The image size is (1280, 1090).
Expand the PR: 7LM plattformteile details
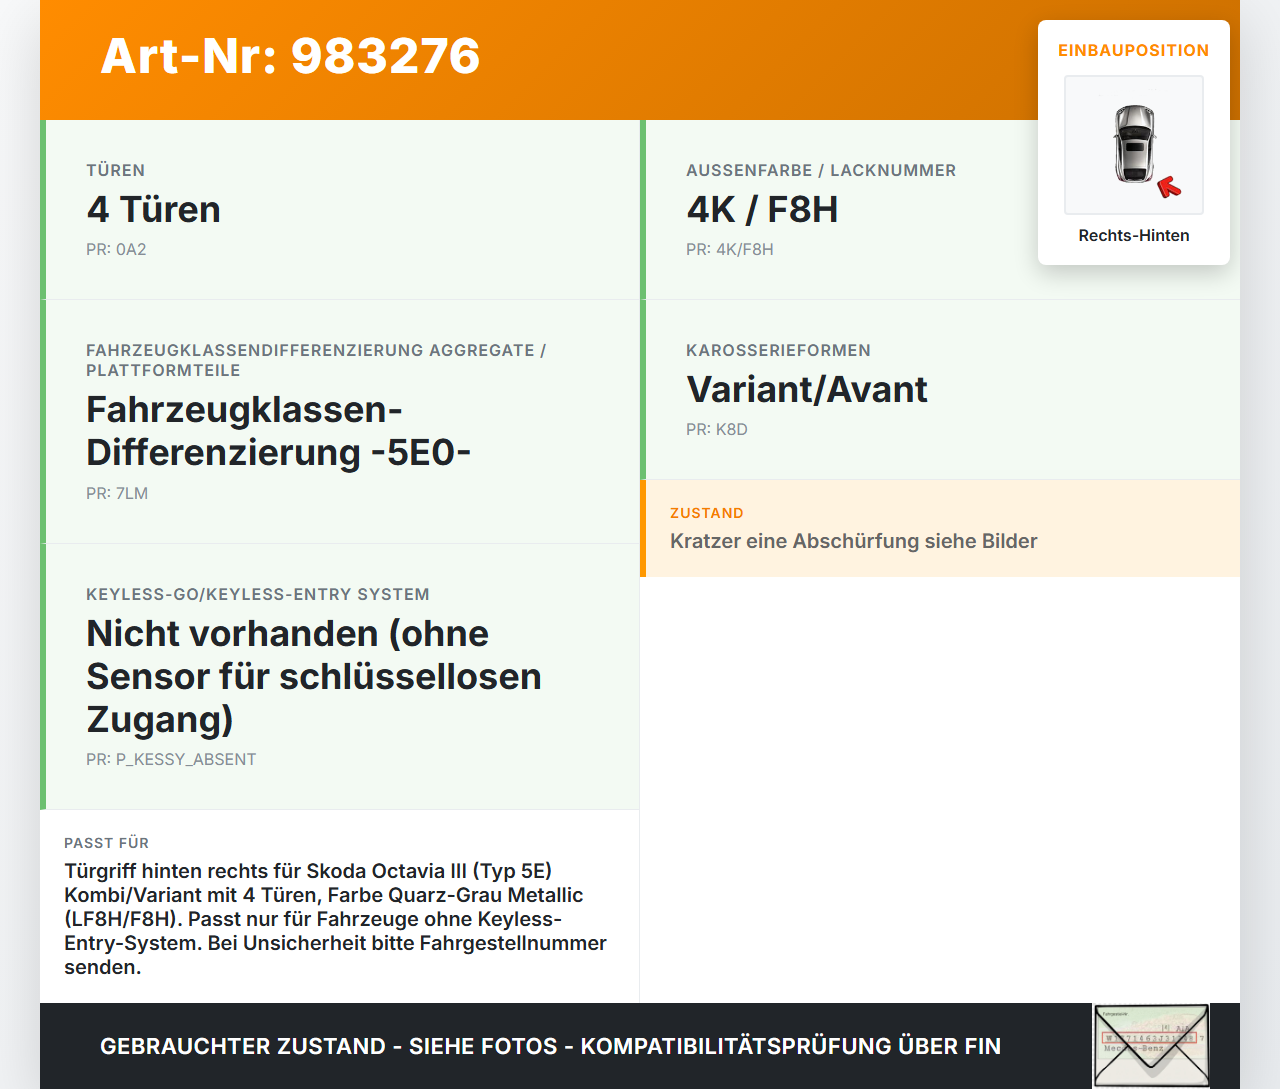[x=117, y=493]
